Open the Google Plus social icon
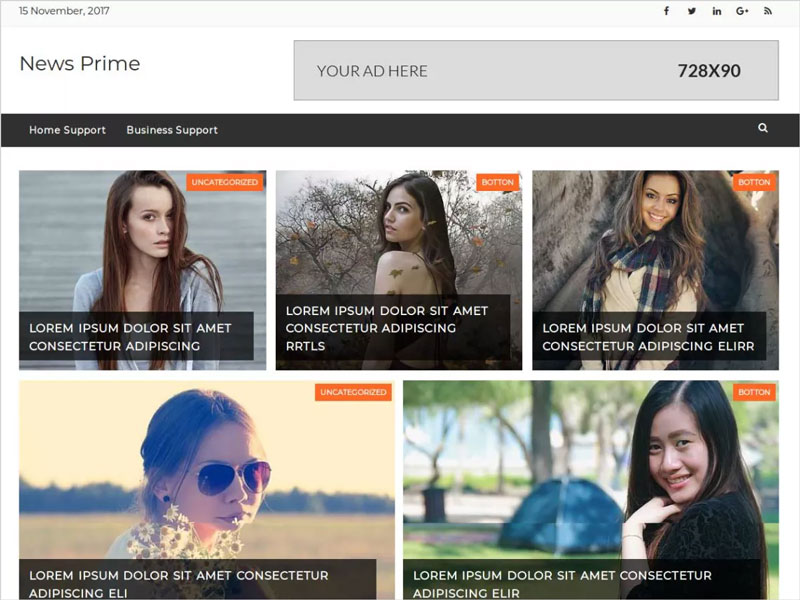800x600 pixels. click(x=742, y=11)
